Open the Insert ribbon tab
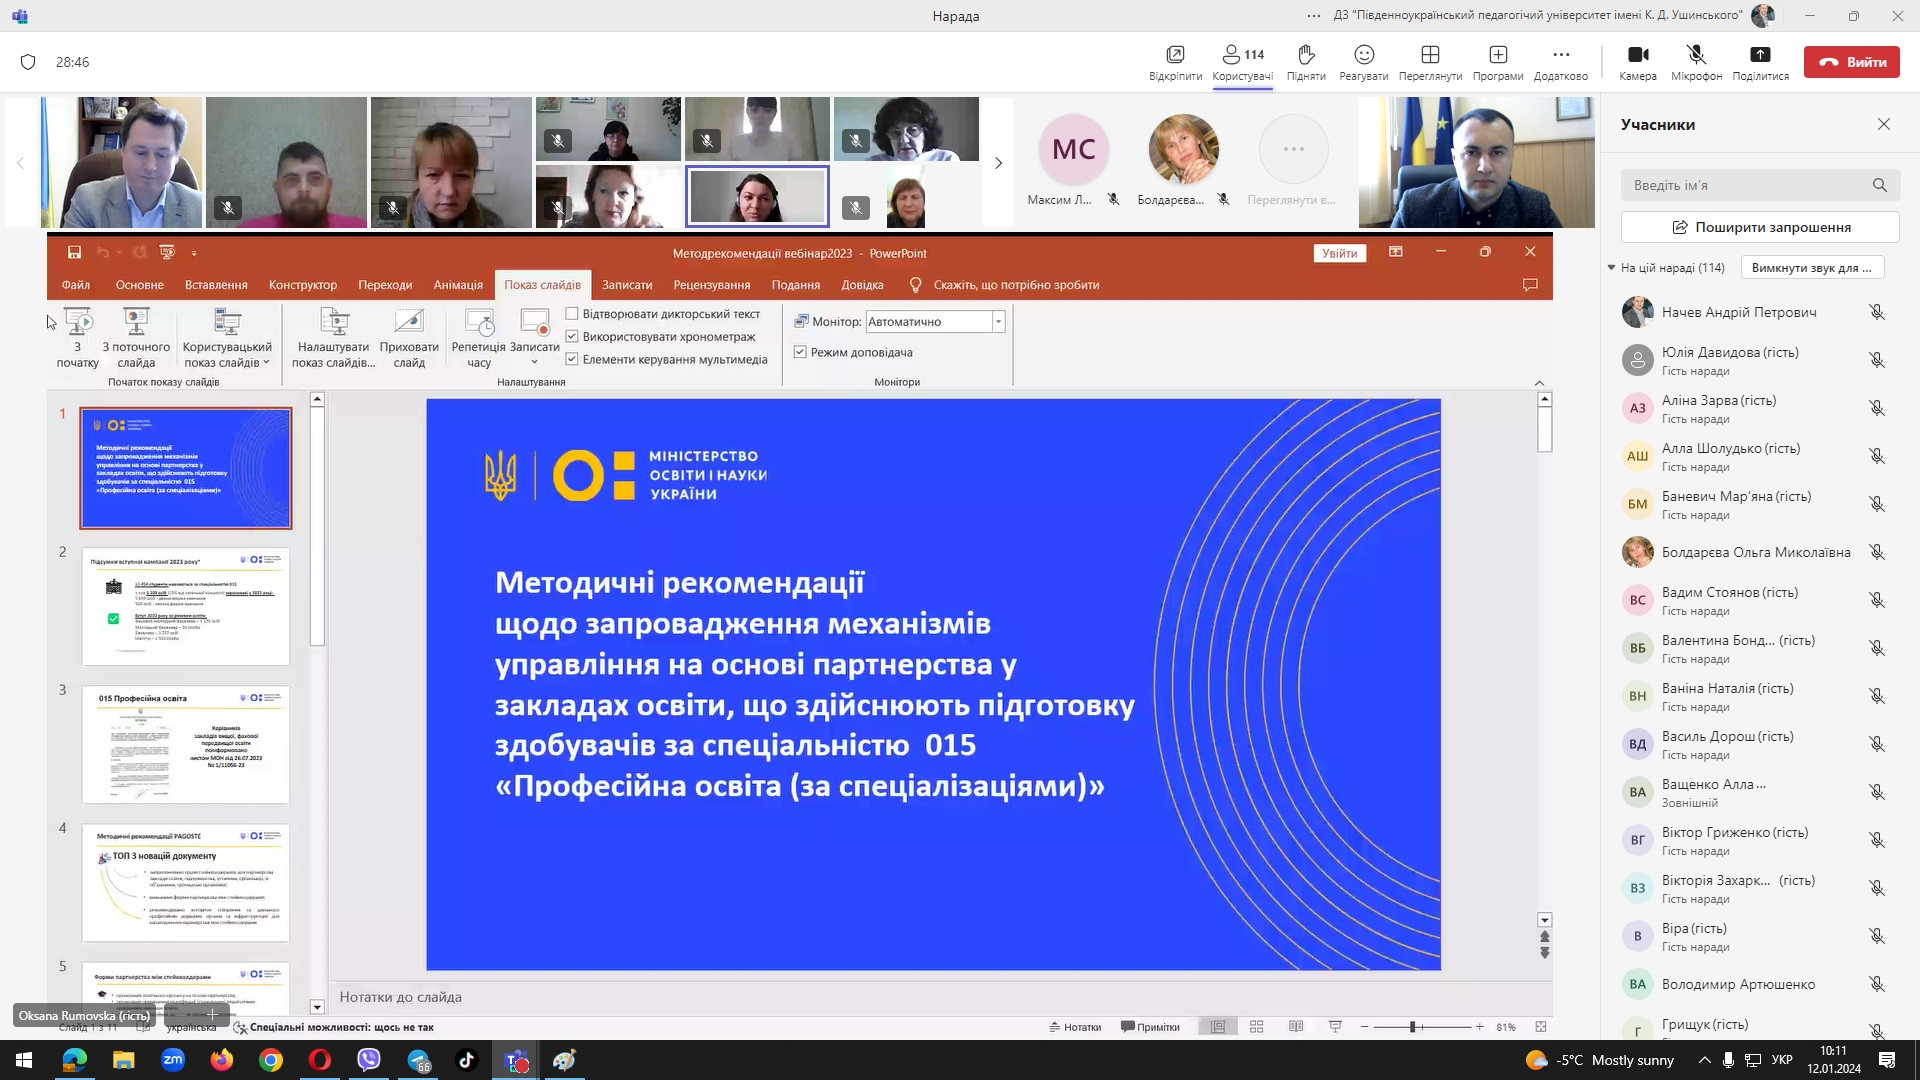 coord(216,285)
